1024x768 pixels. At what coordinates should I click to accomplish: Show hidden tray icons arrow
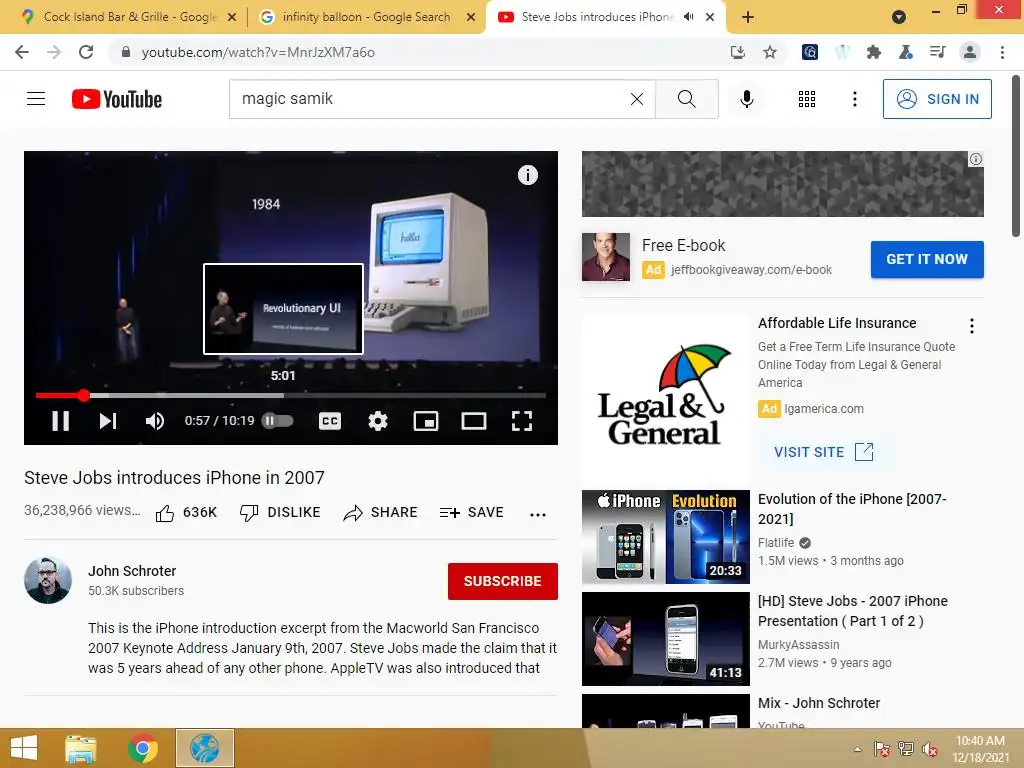857,749
